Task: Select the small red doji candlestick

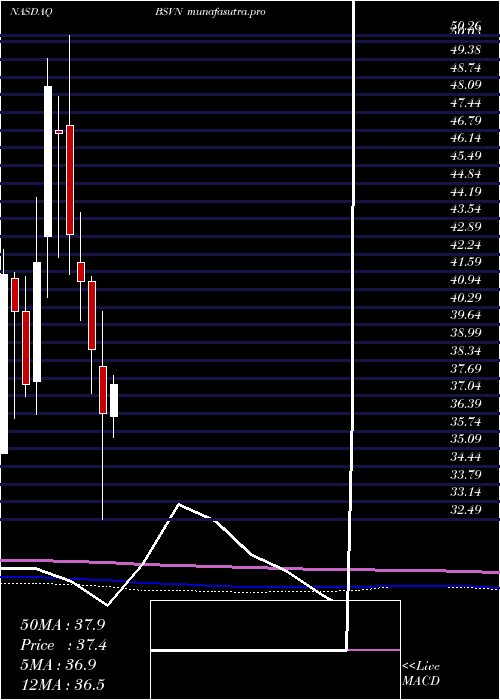Action: tap(59, 132)
